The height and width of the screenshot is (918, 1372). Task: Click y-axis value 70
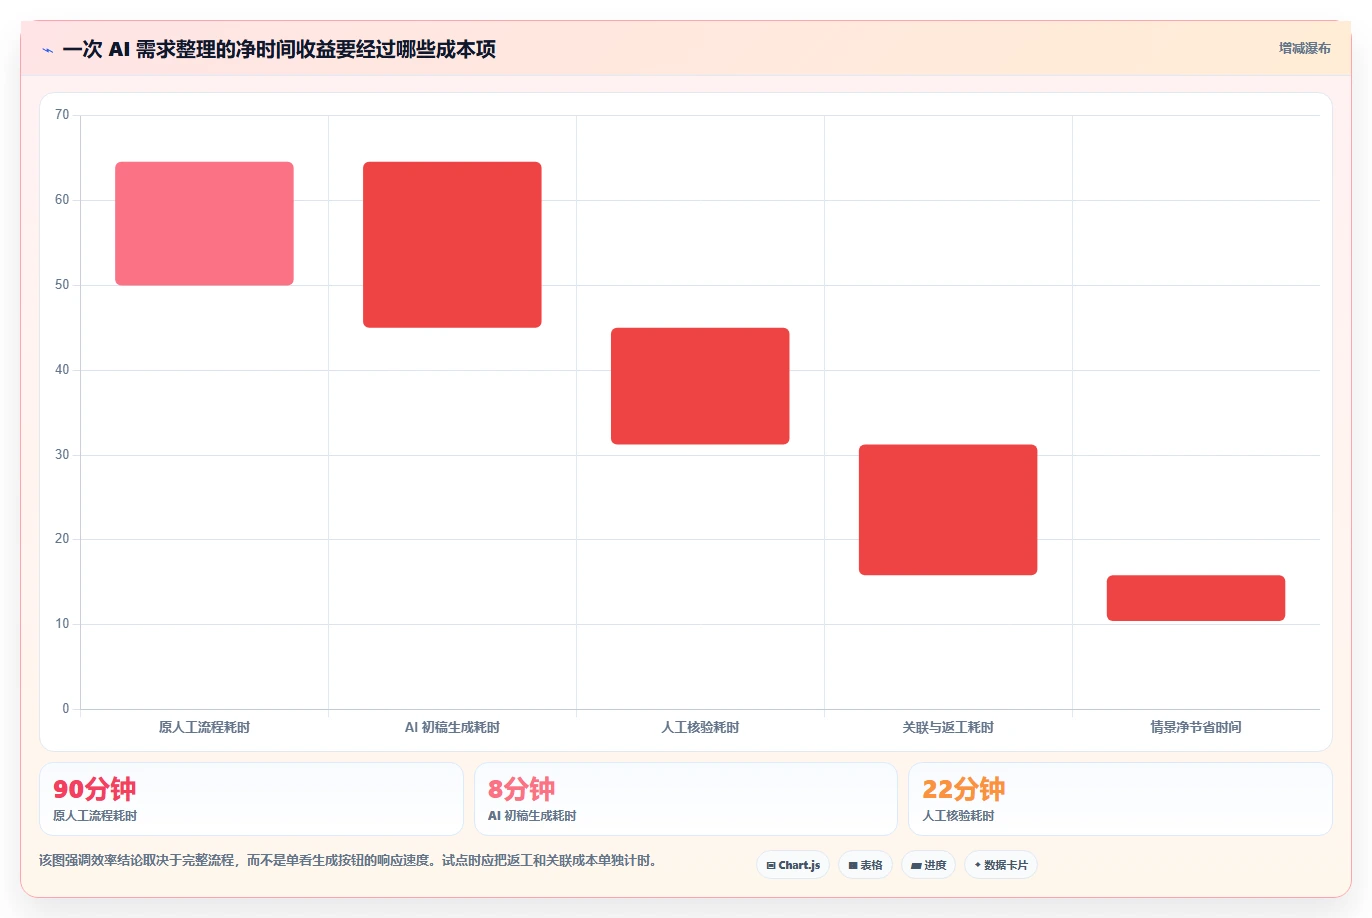(62, 115)
